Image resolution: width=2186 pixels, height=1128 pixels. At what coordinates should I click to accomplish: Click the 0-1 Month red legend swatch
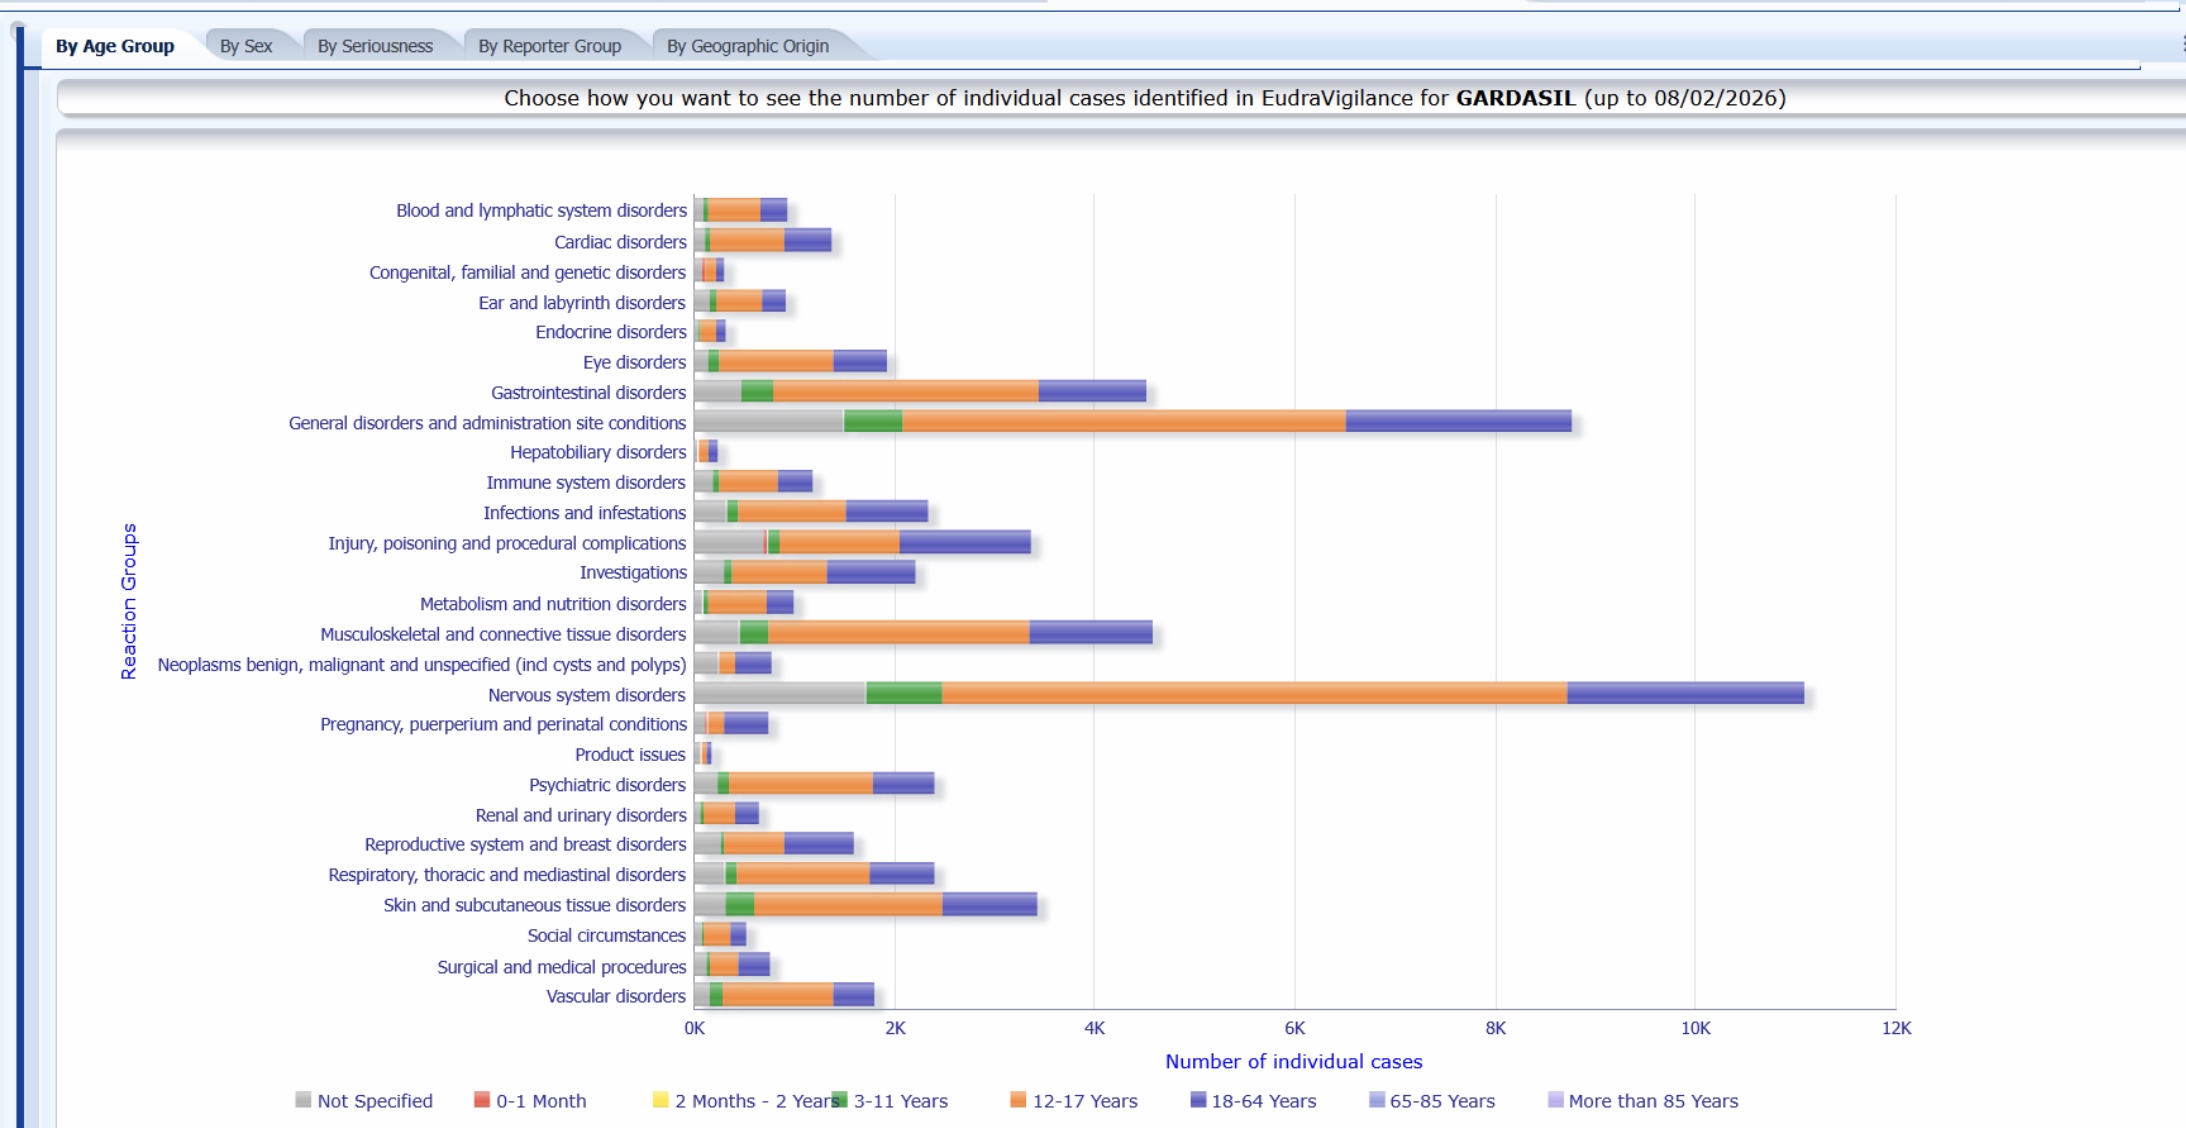(x=482, y=1100)
